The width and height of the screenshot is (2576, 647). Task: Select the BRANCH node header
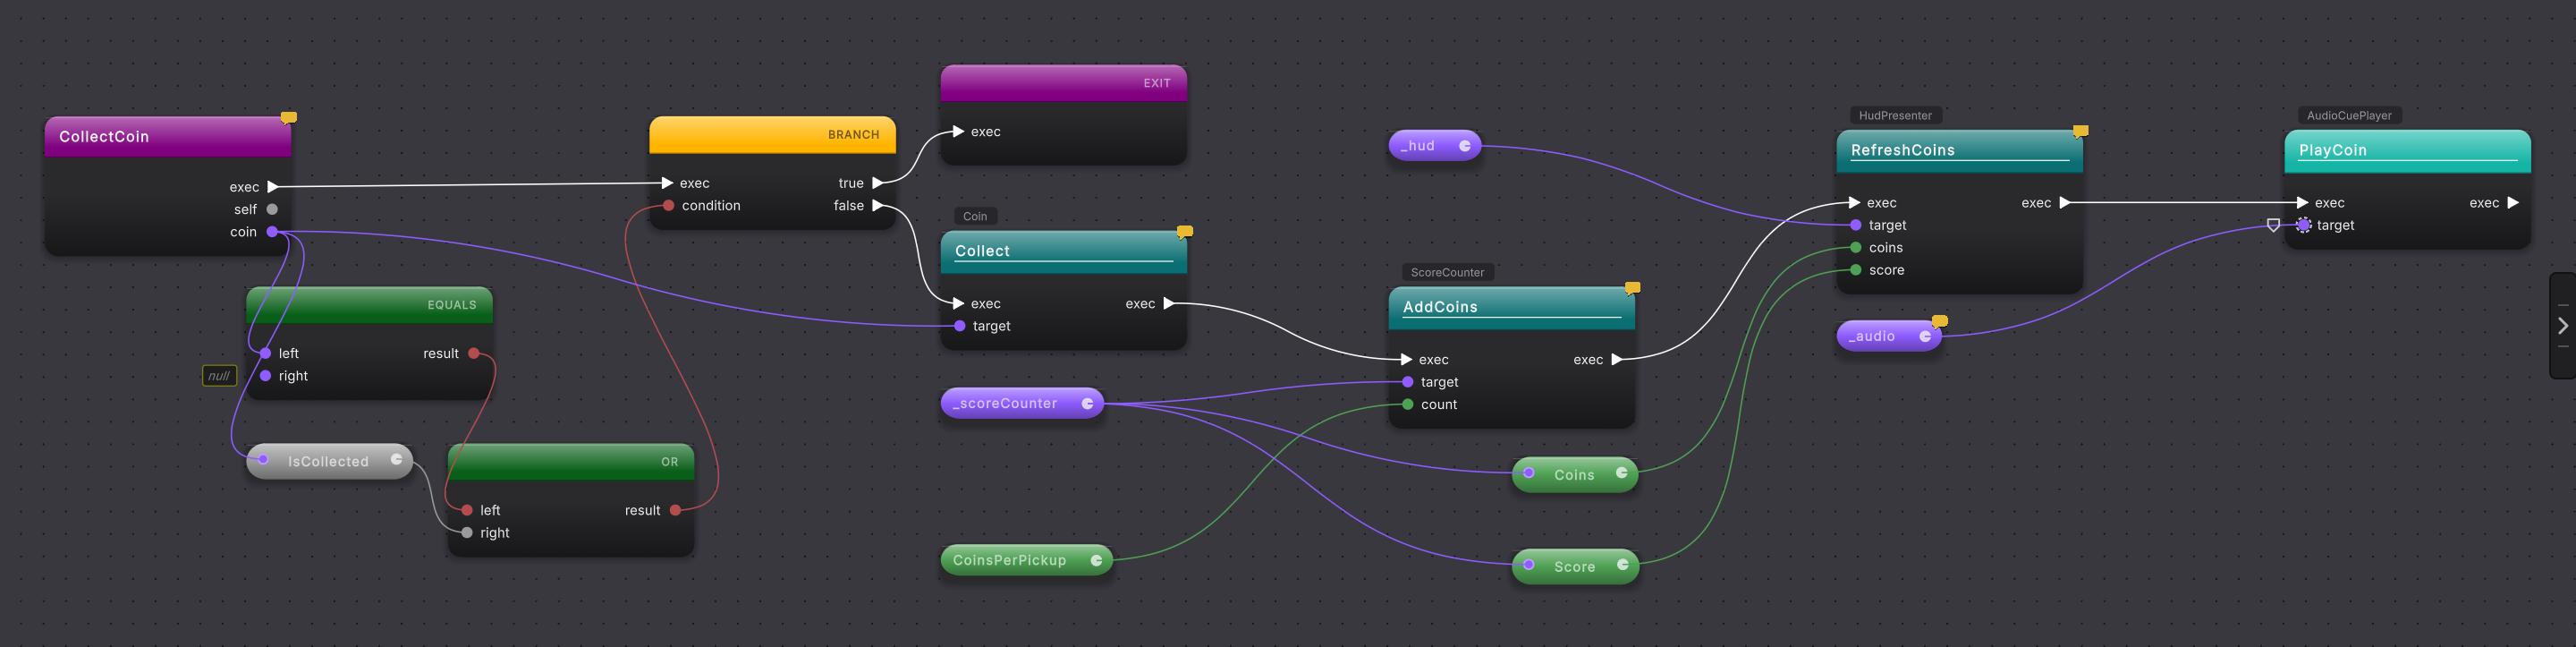click(772, 135)
